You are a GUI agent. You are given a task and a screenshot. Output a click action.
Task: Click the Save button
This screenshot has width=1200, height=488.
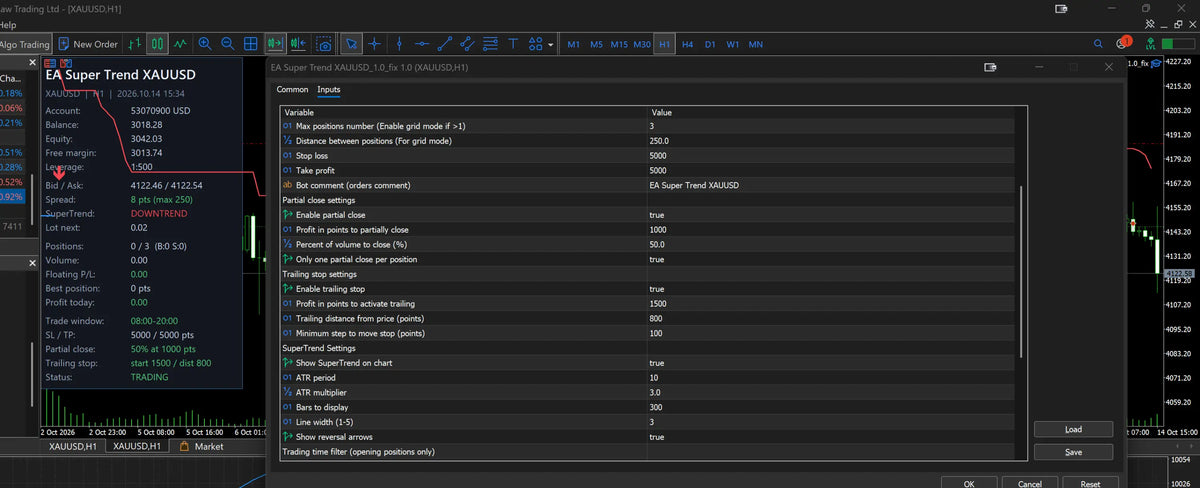coord(1073,452)
